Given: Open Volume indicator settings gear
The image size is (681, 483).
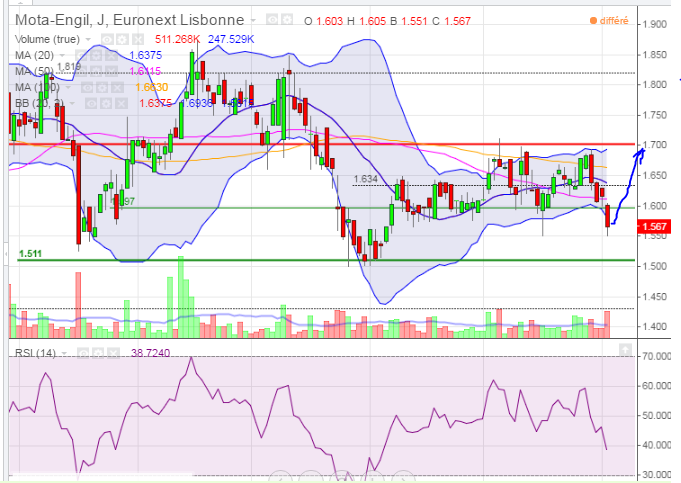Looking at the screenshot, I should point(122,40).
